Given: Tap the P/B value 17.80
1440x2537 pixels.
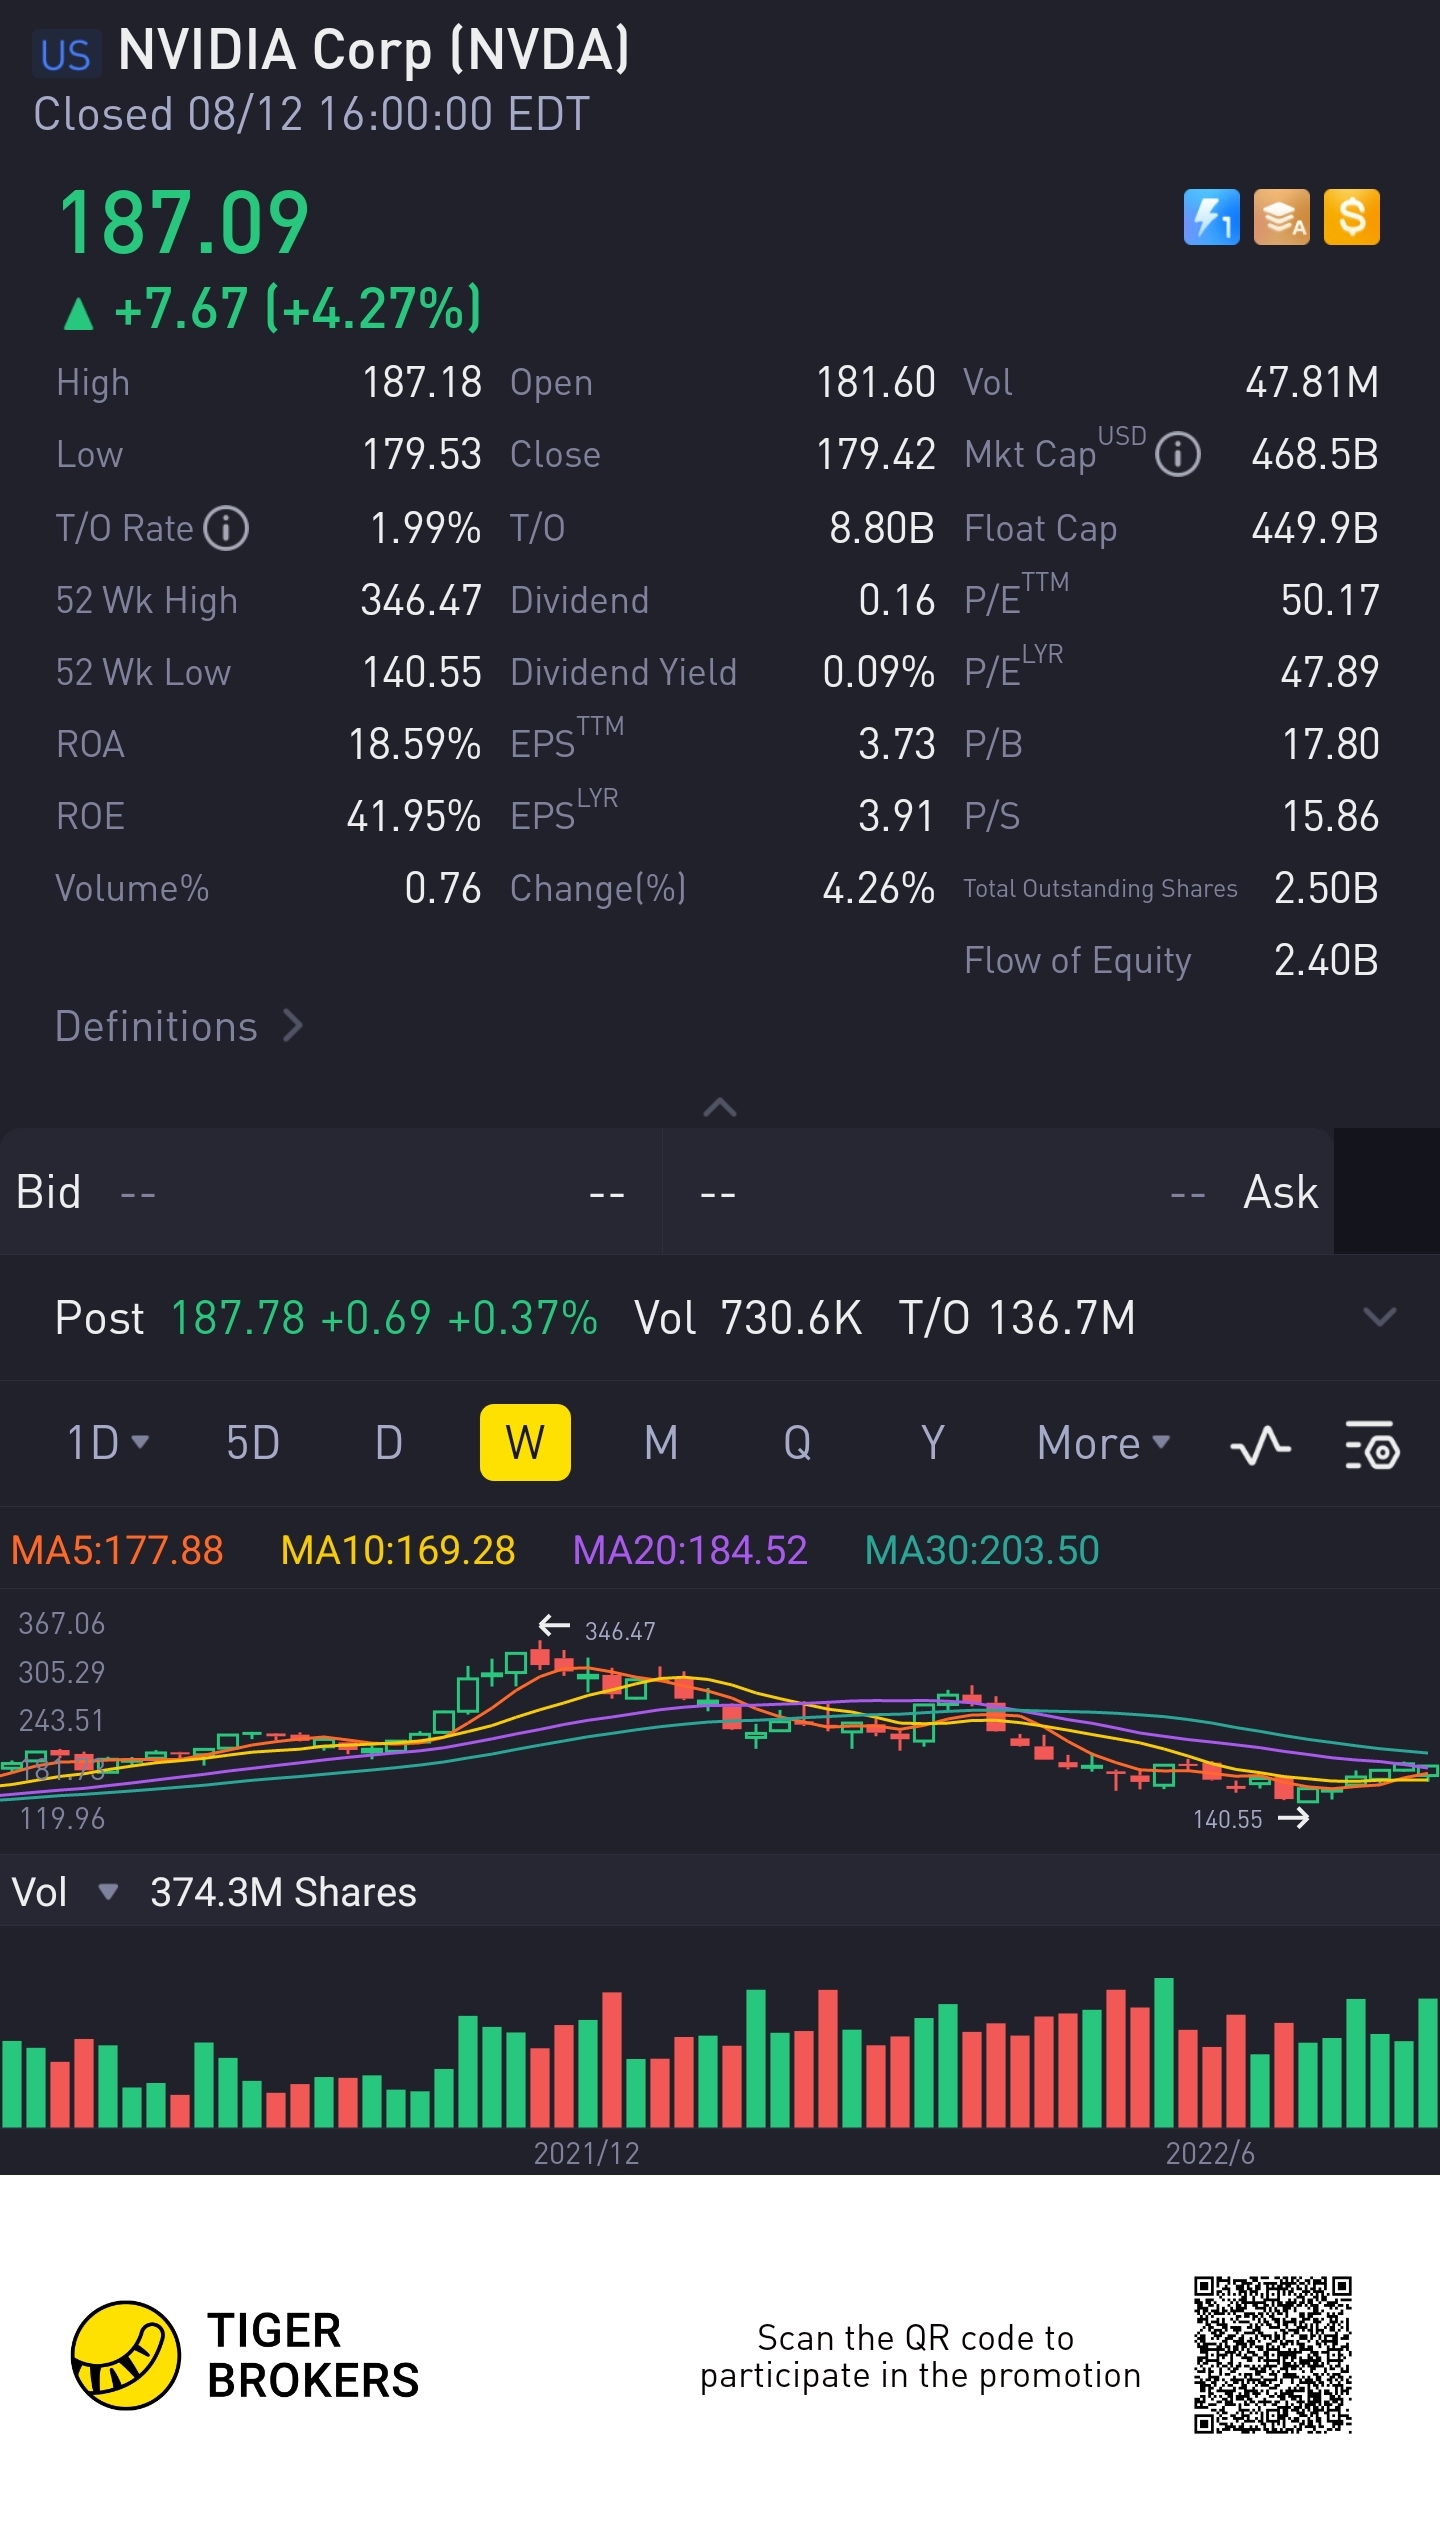Looking at the screenshot, I should click(x=1331, y=744).
